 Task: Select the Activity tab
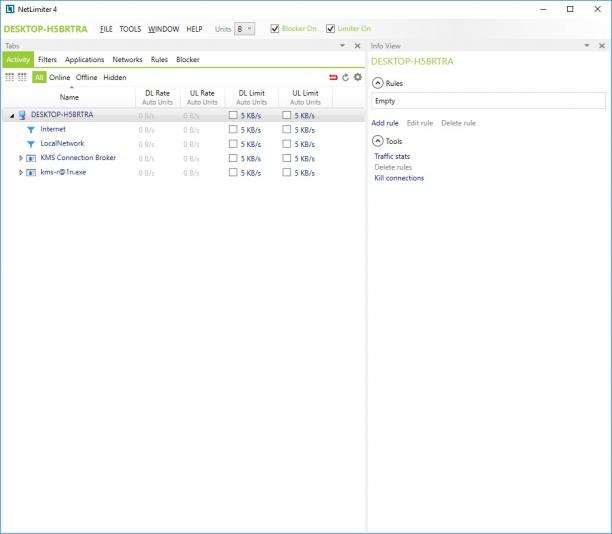coord(18,59)
